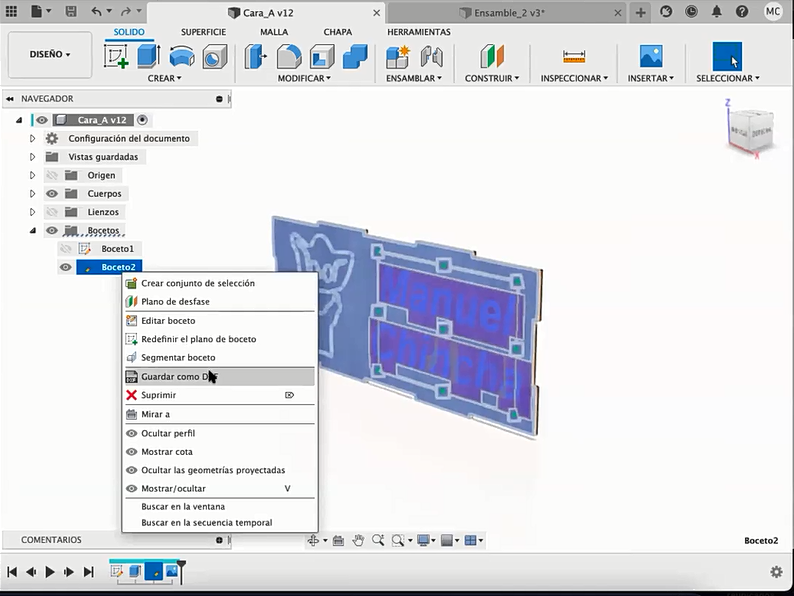Open timeline settings gear
This screenshot has height=596, width=794.
coord(776,572)
